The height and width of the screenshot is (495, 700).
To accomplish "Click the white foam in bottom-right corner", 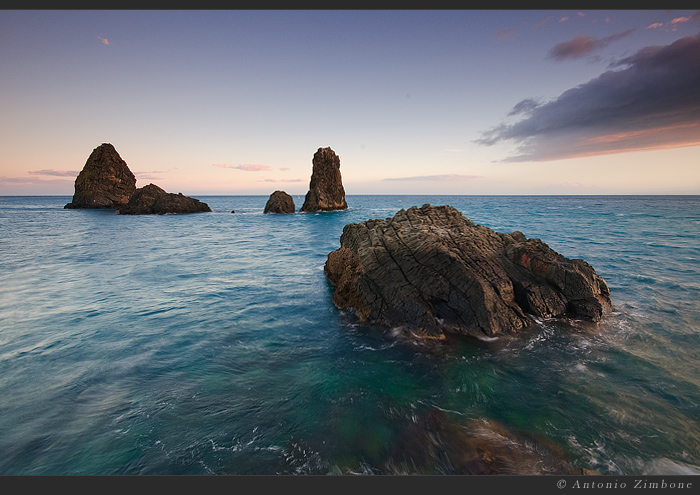I will pyautogui.click(x=670, y=466).
